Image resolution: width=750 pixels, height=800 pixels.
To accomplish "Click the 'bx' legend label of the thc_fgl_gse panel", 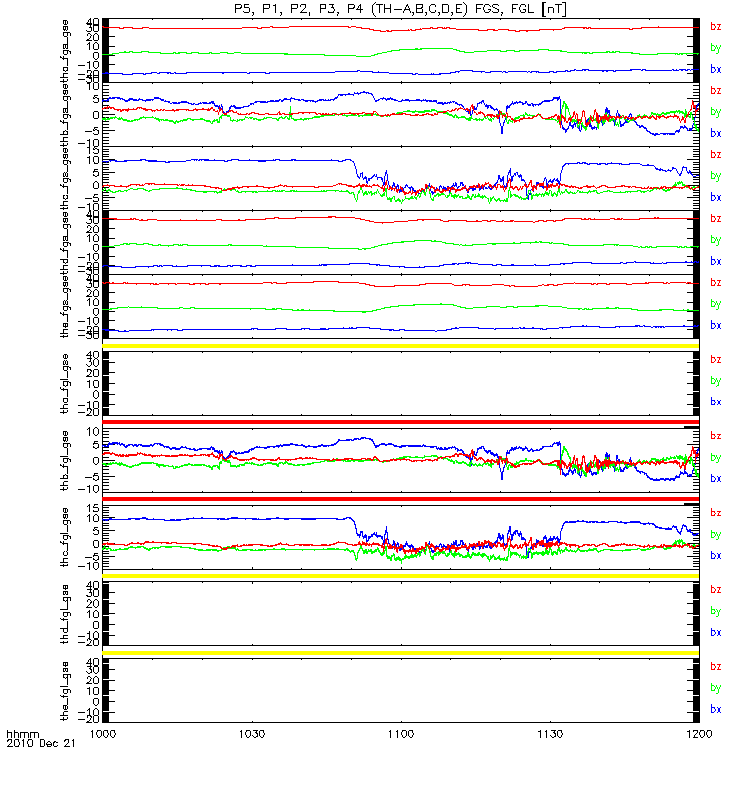I will point(715,556).
